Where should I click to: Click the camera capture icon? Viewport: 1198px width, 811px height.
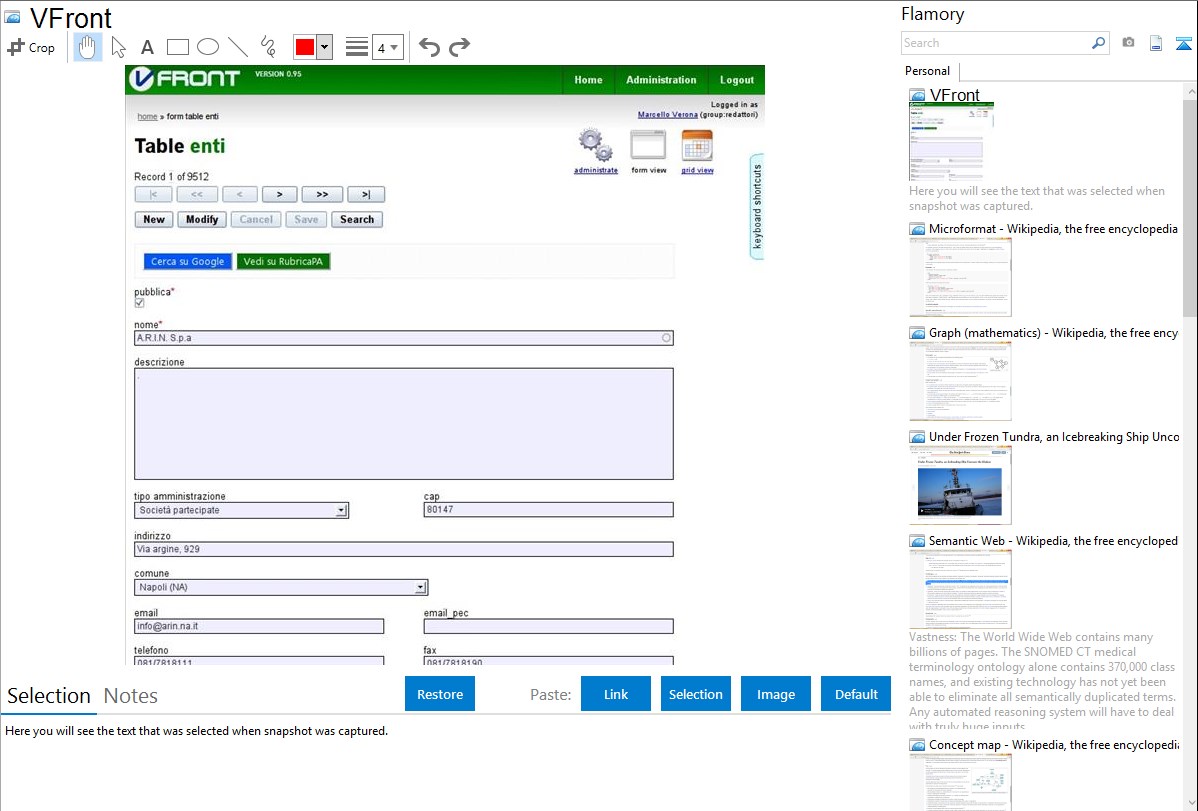click(1128, 43)
